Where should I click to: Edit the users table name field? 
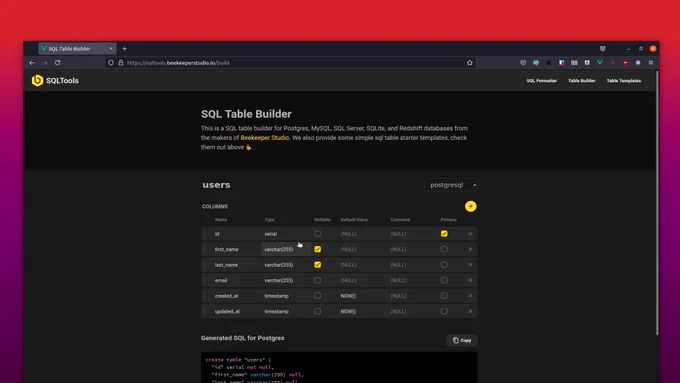[x=216, y=185]
